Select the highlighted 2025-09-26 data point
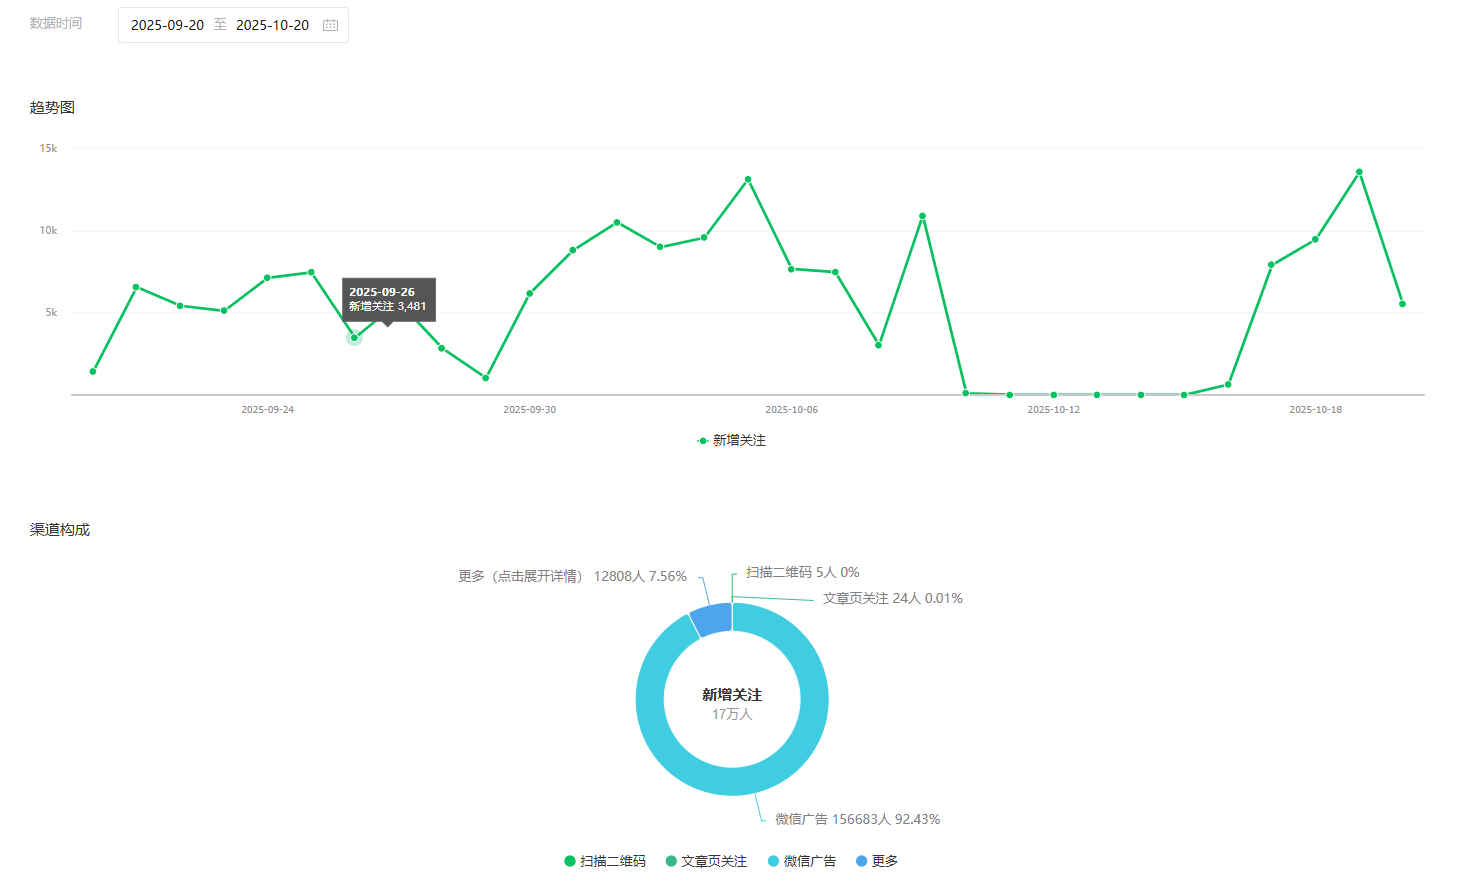The width and height of the screenshot is (1458, 889). tap(354, 338)
